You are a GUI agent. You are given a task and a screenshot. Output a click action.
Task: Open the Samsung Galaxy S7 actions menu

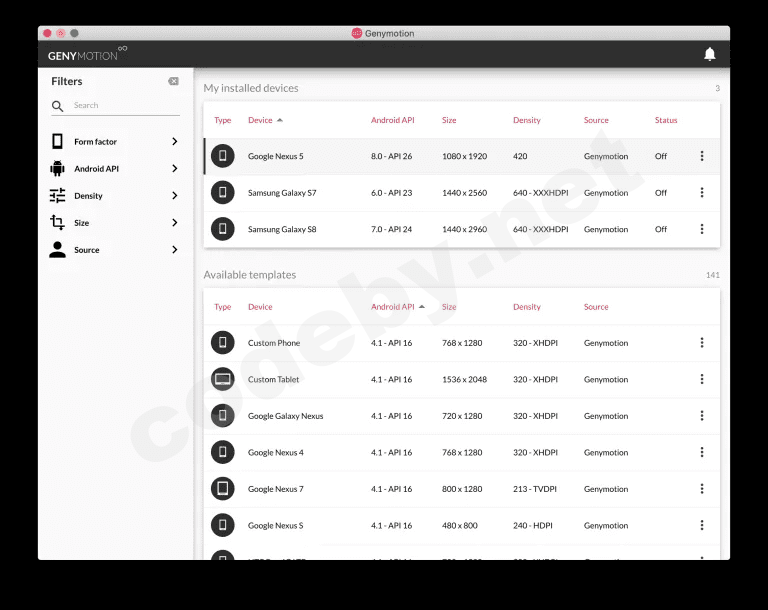[x=702, y=193]
